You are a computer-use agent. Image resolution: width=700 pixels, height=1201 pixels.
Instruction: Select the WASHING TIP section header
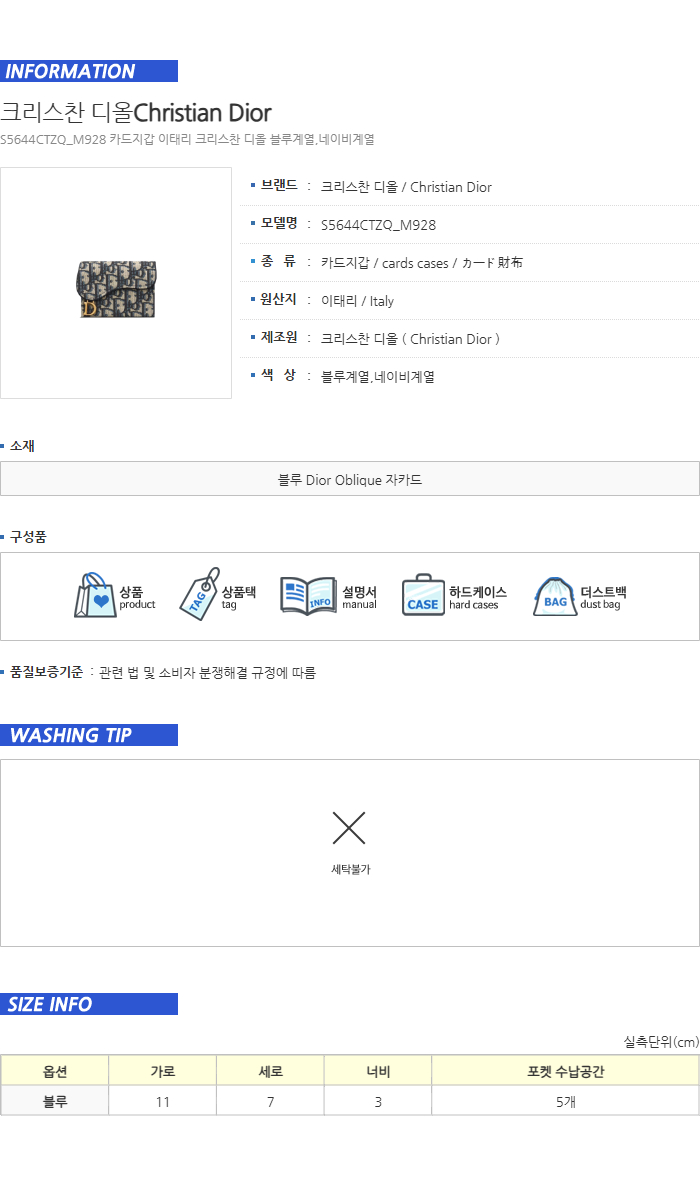coord(89,735)
